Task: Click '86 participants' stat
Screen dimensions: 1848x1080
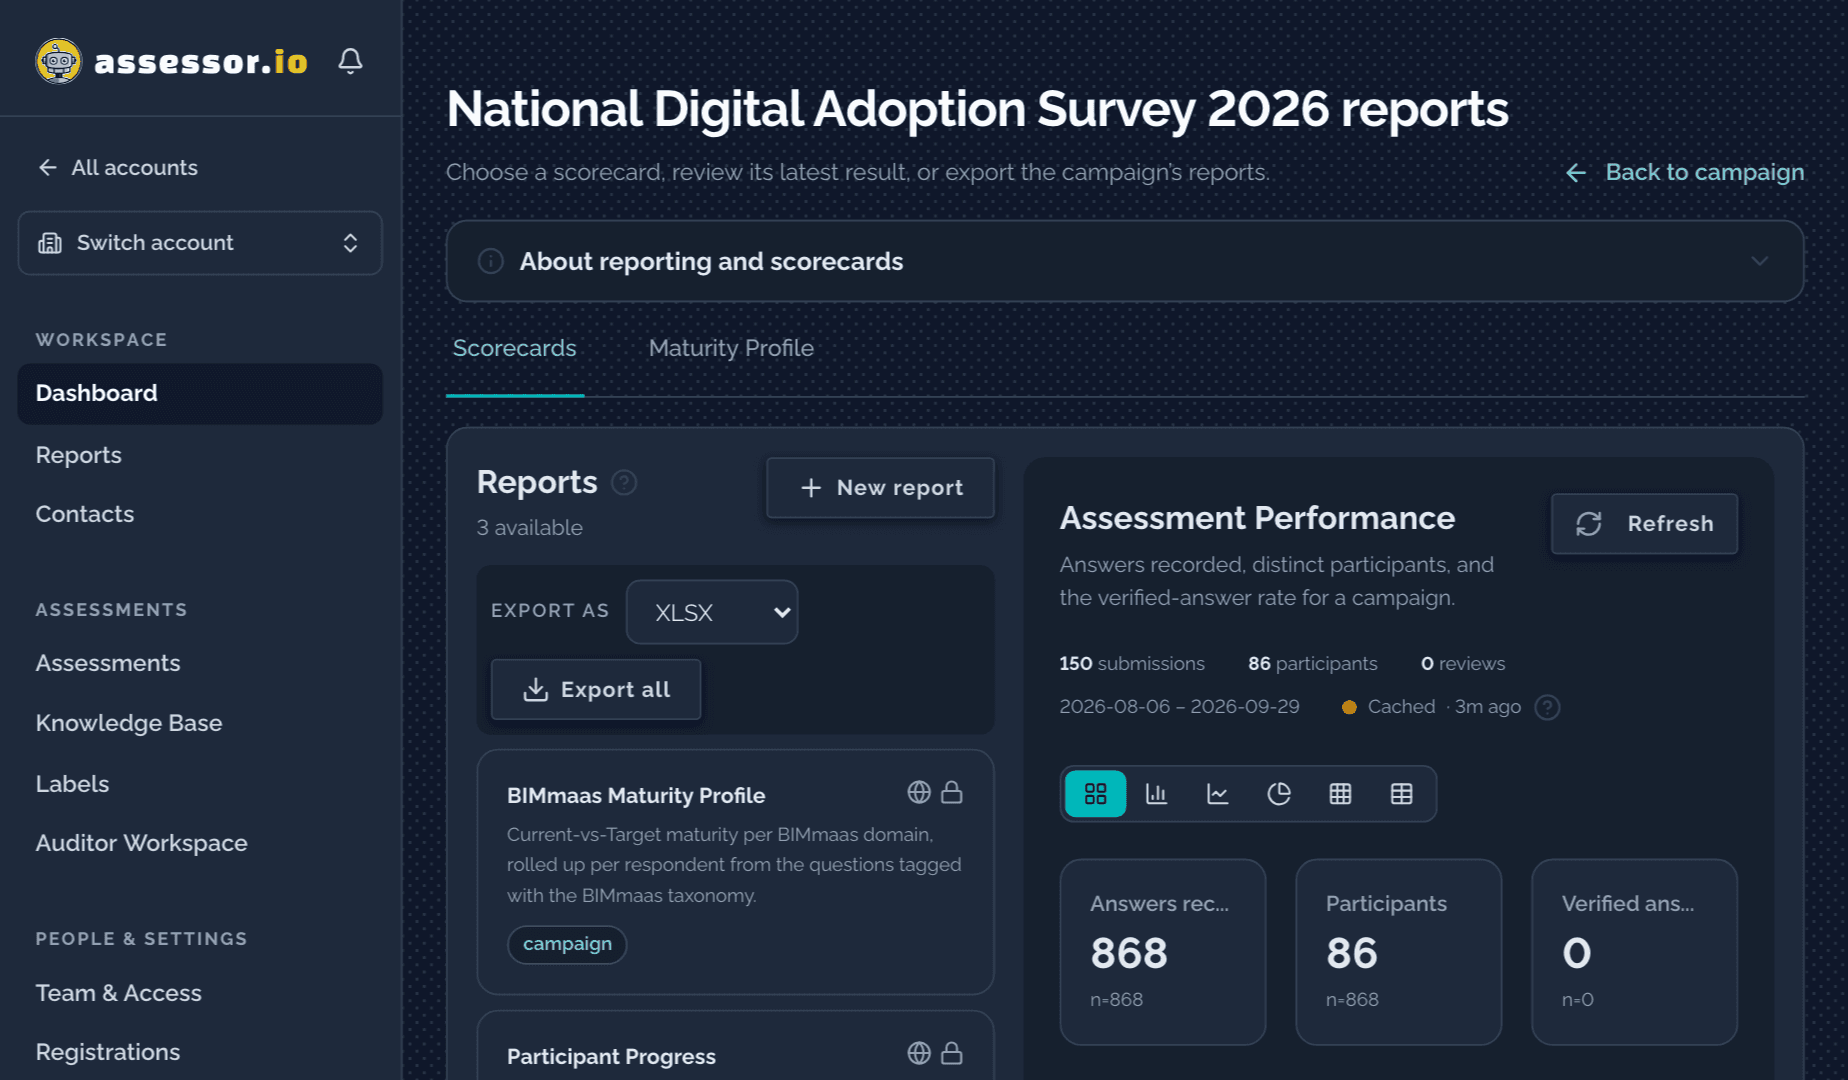Action: click(x=1313, y=664)
